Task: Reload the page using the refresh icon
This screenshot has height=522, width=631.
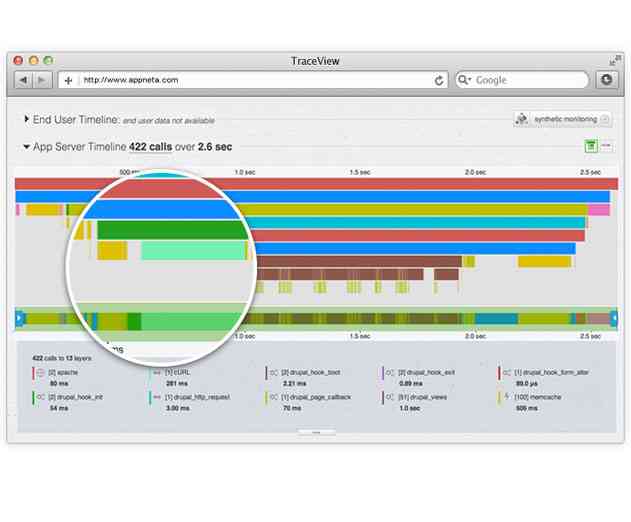Action: coord(439,80)
